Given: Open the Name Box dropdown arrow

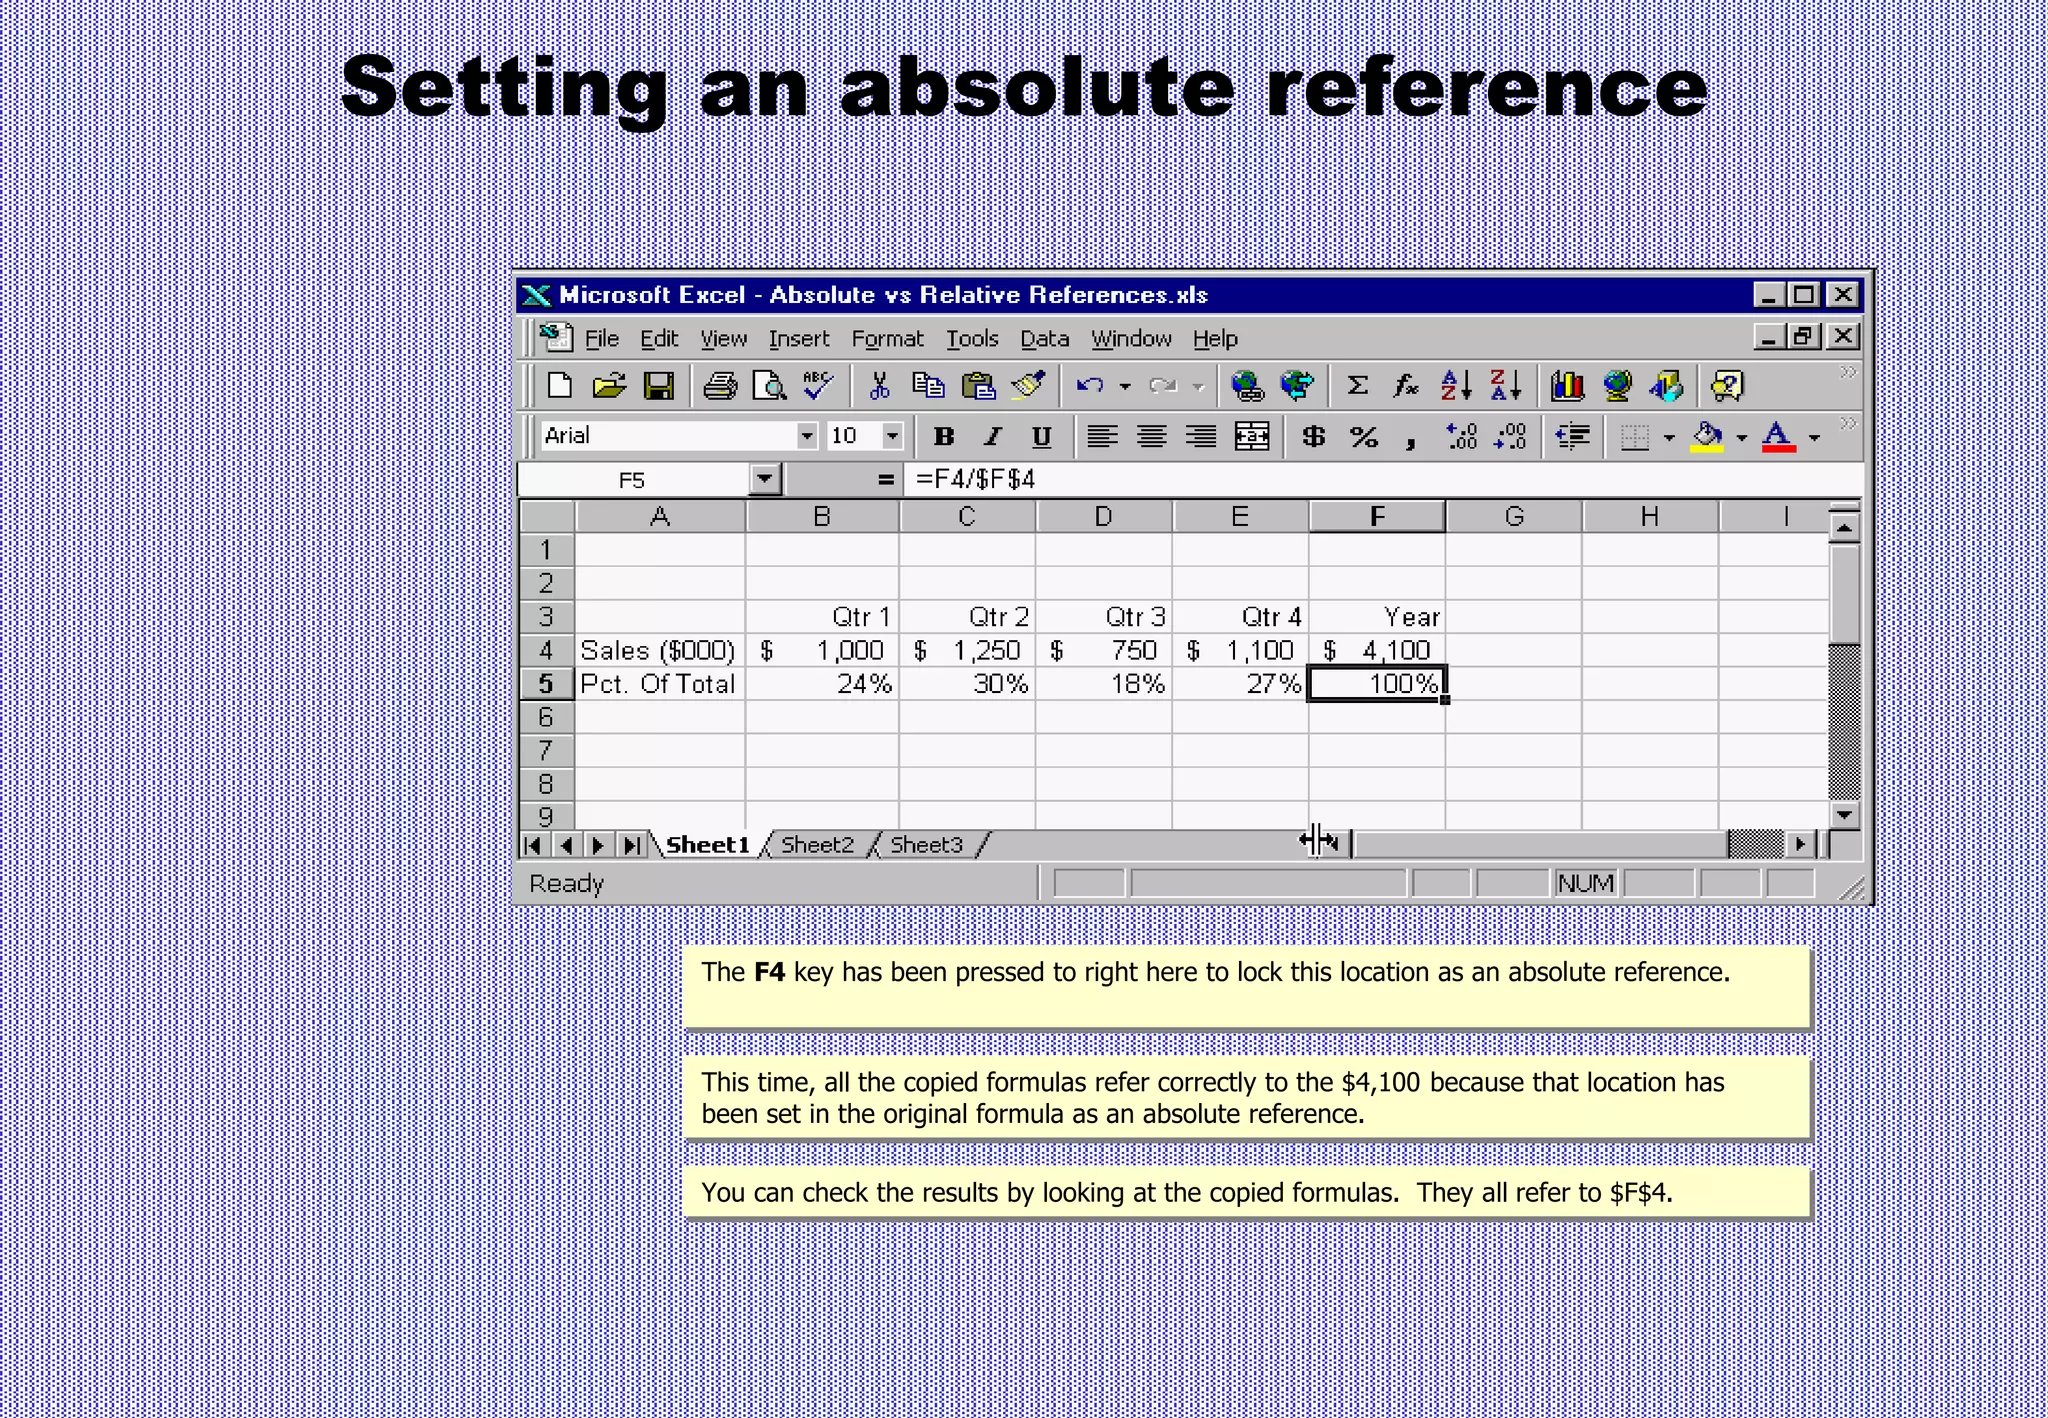Looking at the screenshot, I should point(764,479).
